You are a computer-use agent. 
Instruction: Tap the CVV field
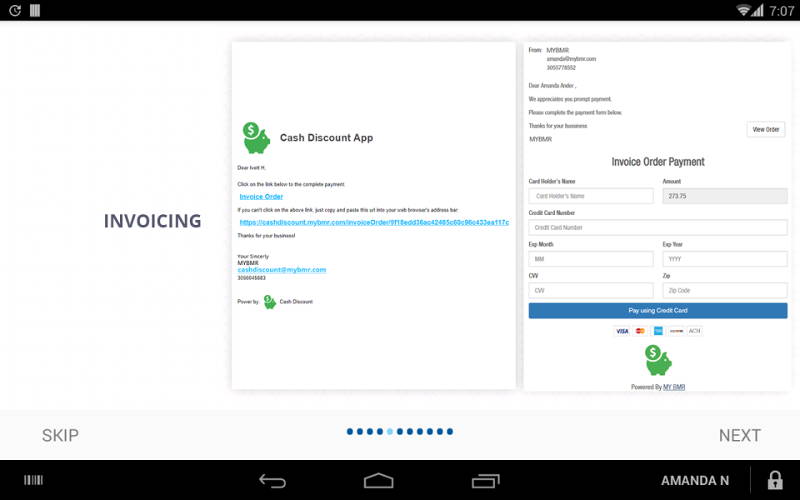[591, 291]
